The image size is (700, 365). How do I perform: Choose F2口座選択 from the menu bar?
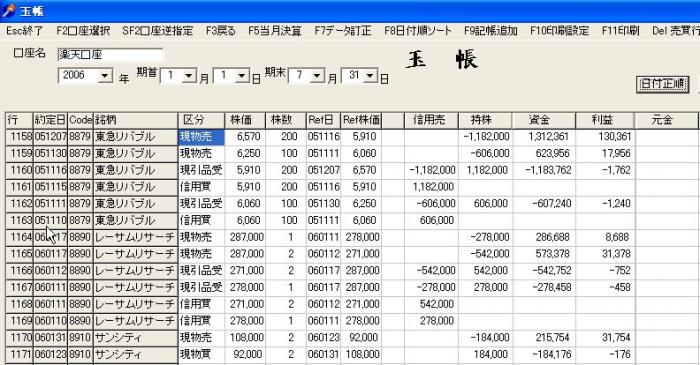pyautogui.click(x=83, y=31)
